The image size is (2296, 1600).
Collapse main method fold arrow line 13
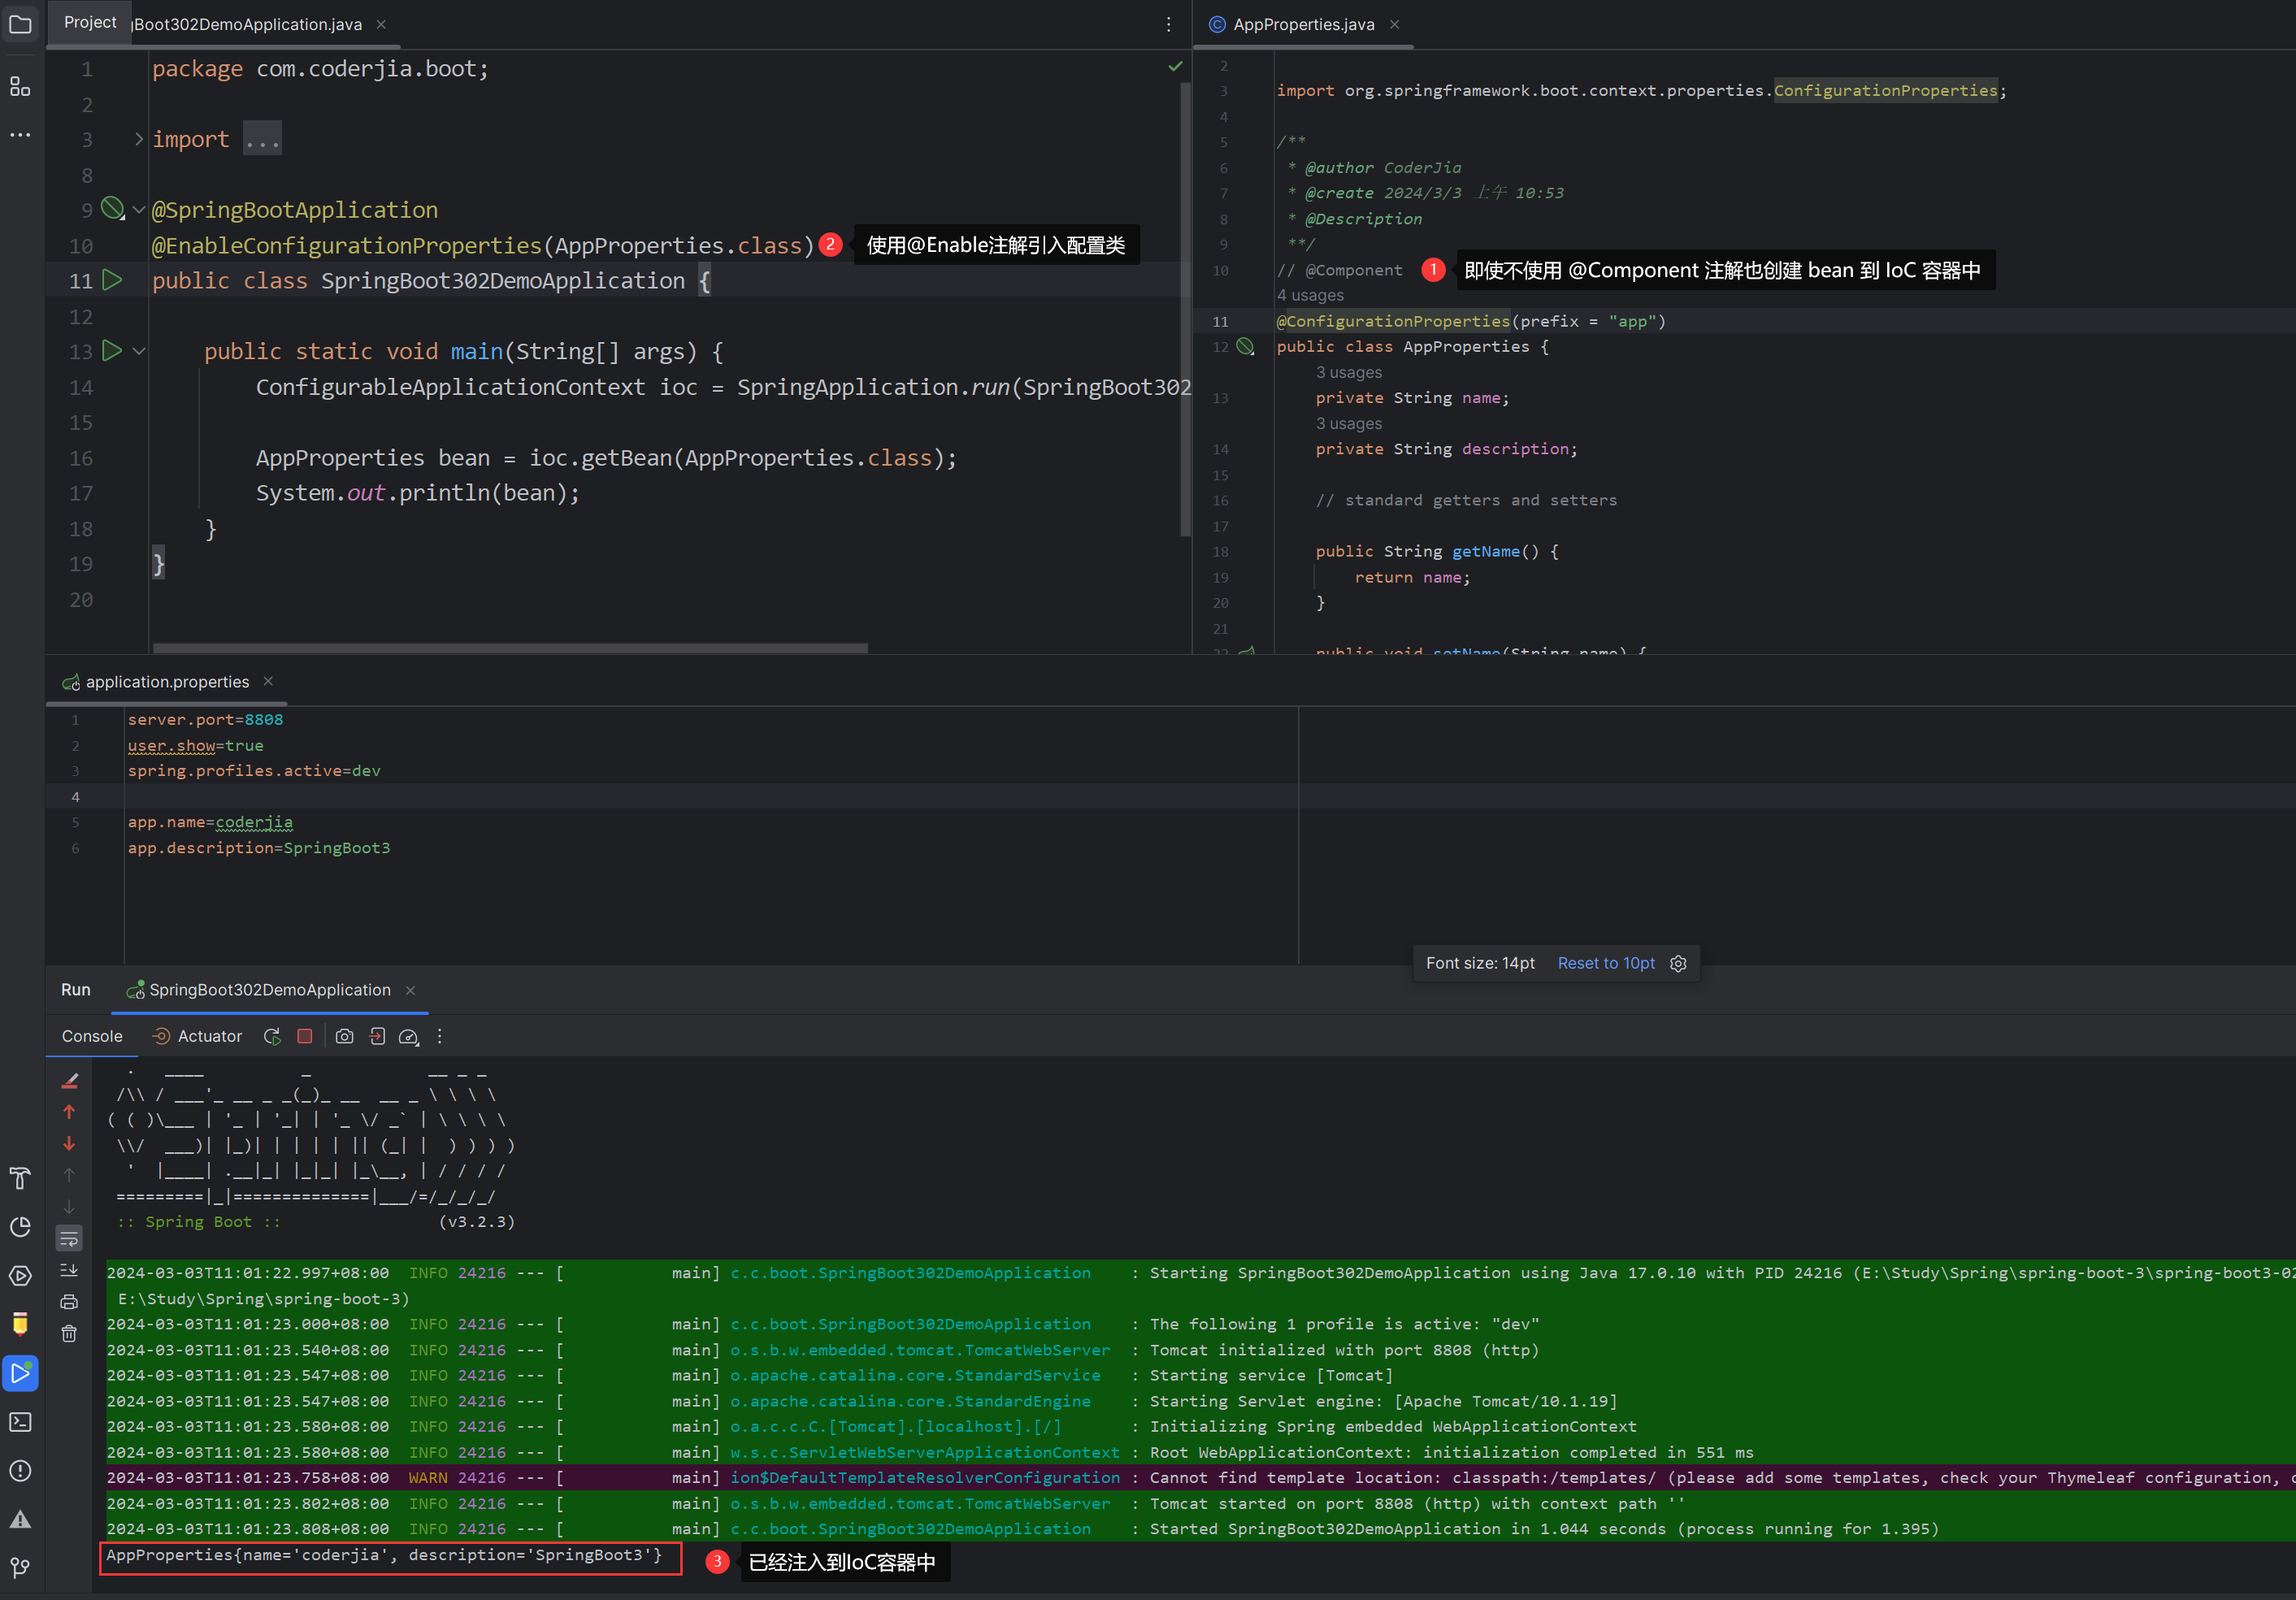tap(139, 351)
